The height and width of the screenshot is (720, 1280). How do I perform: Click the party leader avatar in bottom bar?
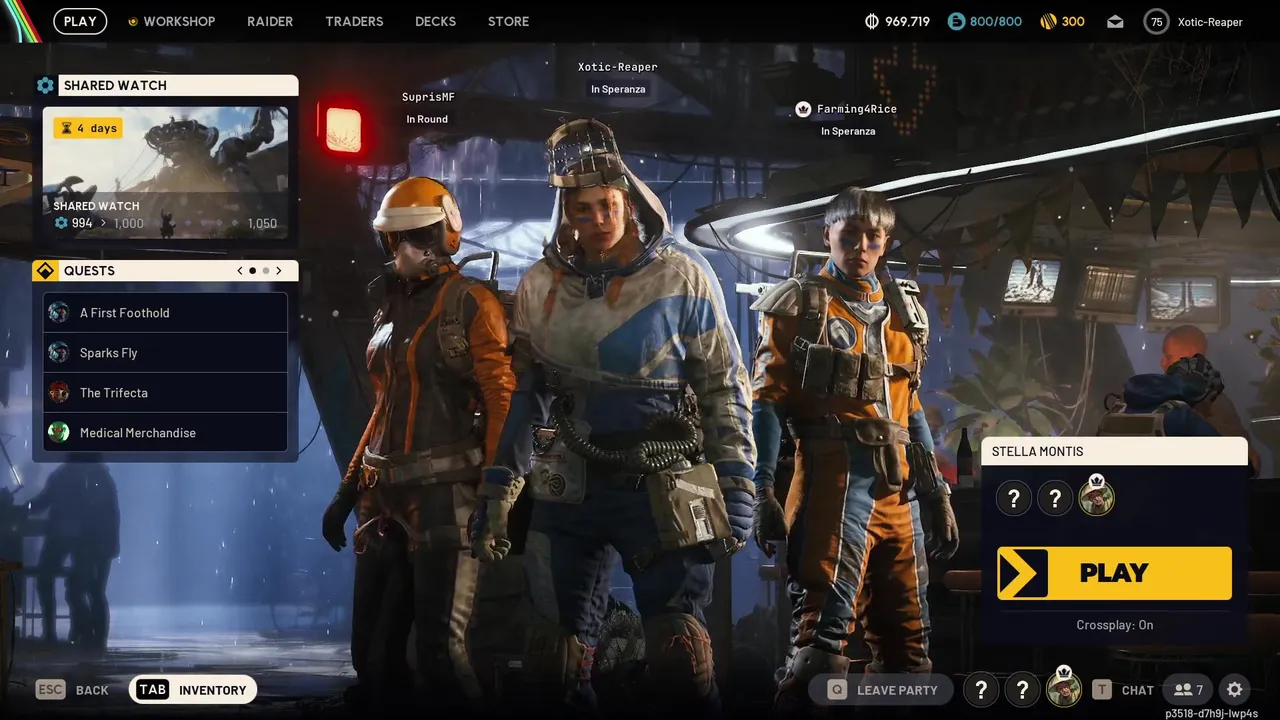tap(1063, 688)
